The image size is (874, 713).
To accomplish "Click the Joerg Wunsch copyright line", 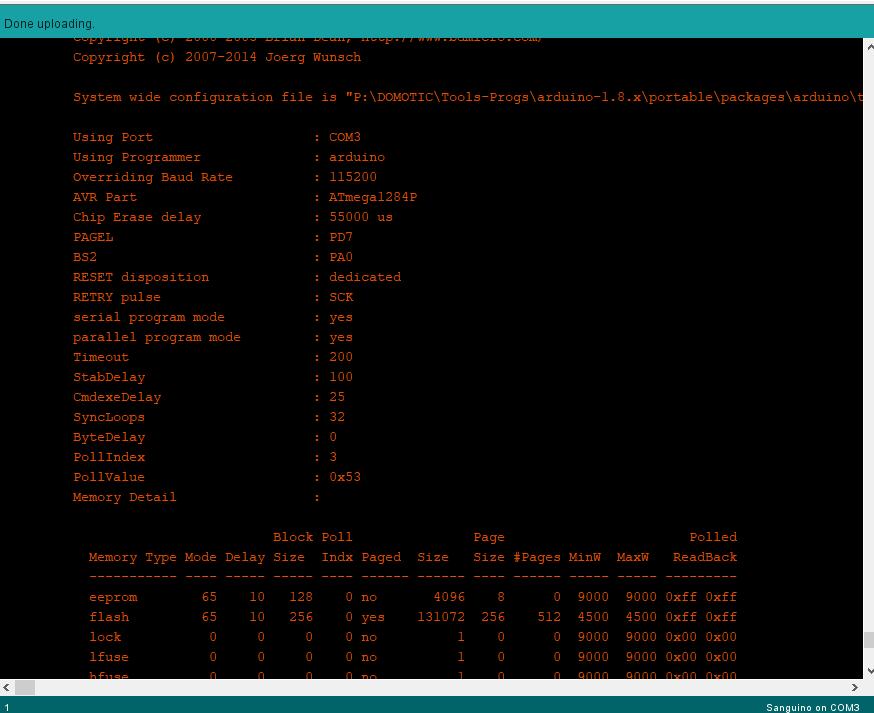I will click(x=217, y=57).
